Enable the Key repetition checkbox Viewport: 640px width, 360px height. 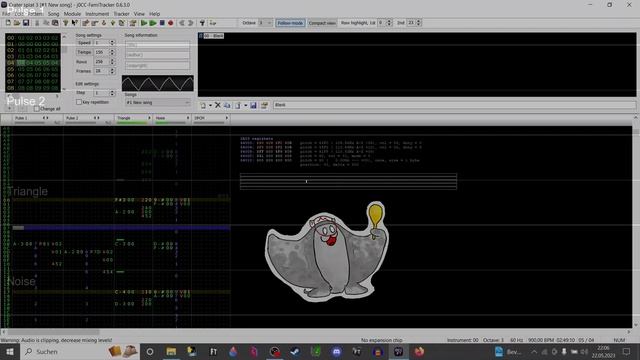[79, 102]
